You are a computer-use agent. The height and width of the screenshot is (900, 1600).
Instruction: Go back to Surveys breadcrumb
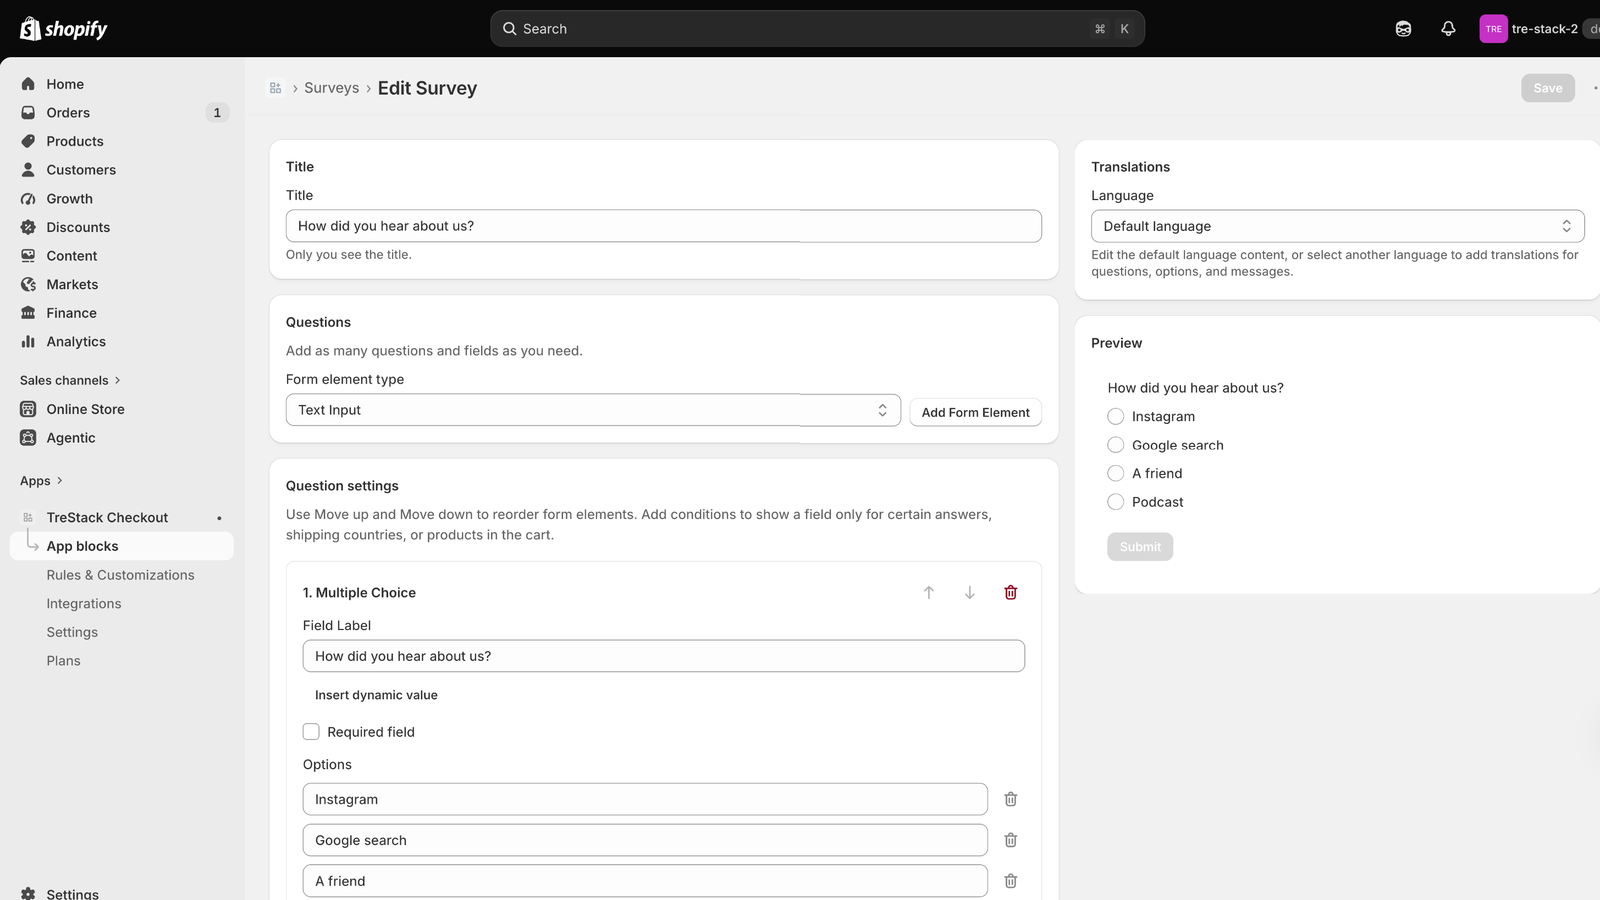(331, 88)
